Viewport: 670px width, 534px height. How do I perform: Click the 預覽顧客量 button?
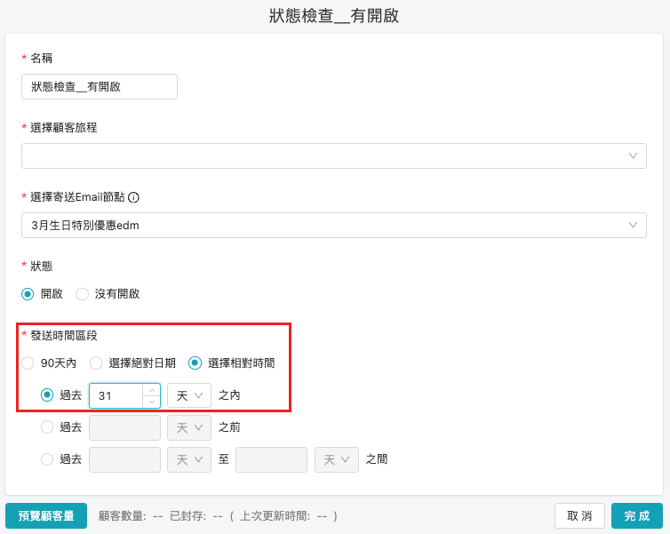coord(46,516)
